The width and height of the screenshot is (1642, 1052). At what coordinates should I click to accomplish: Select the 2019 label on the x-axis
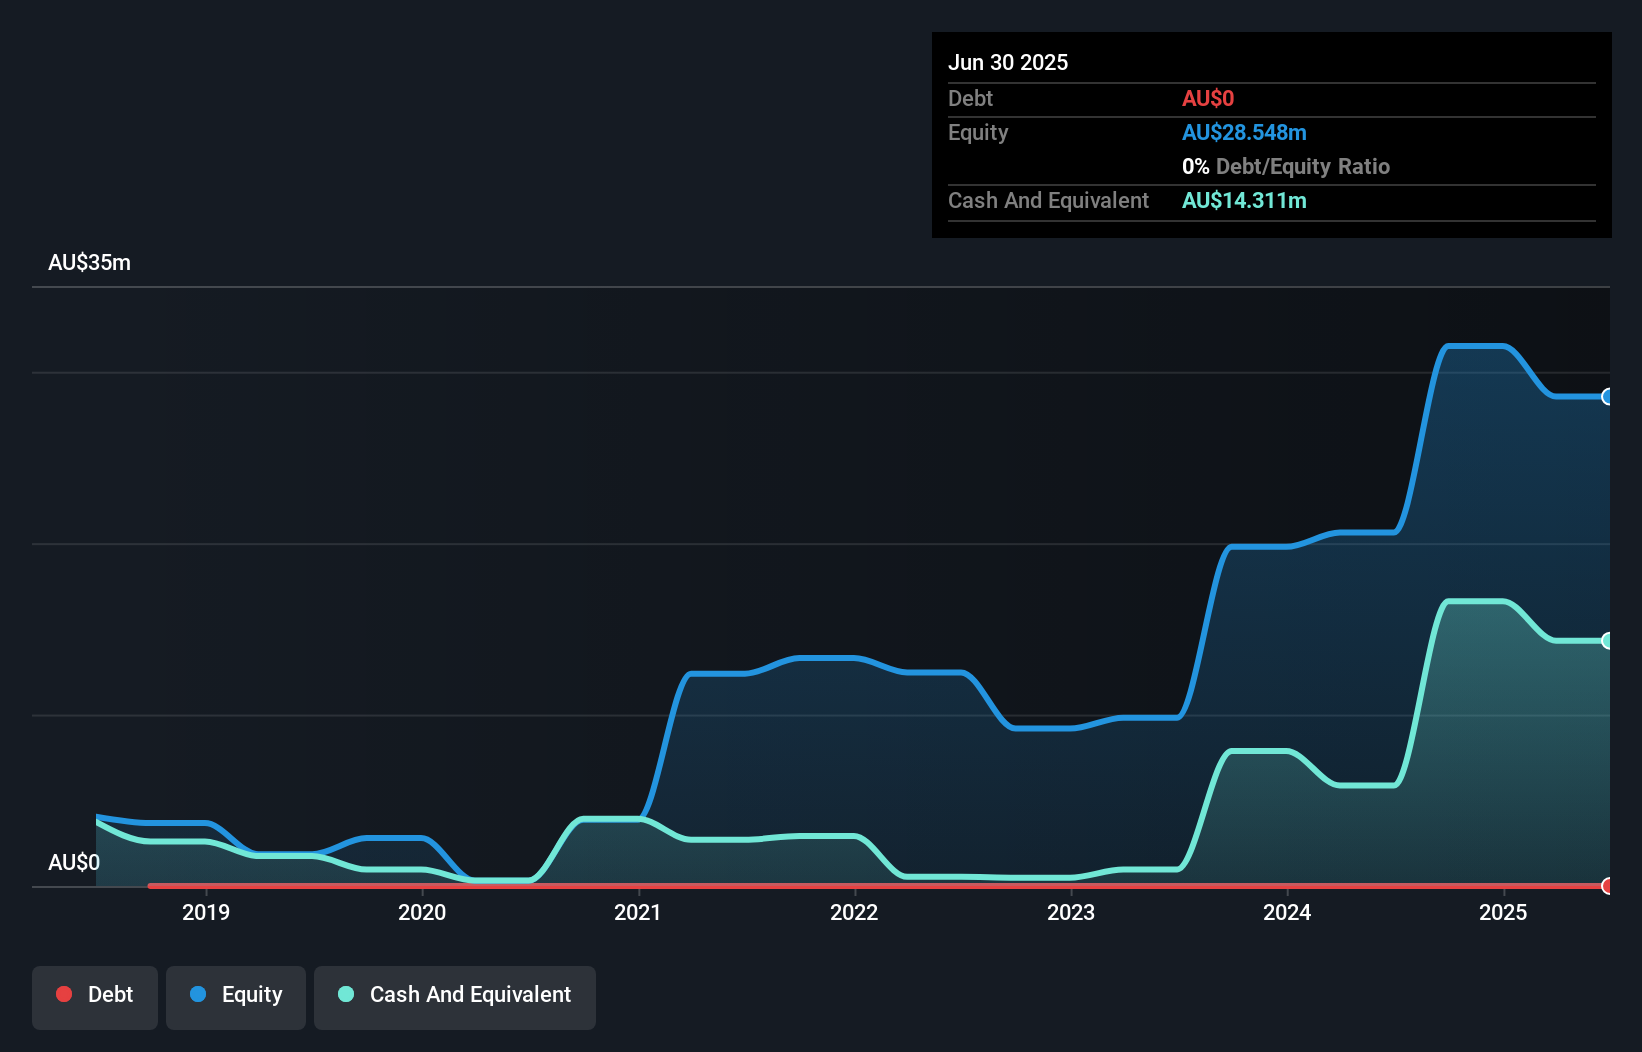(x=206, y=912)
